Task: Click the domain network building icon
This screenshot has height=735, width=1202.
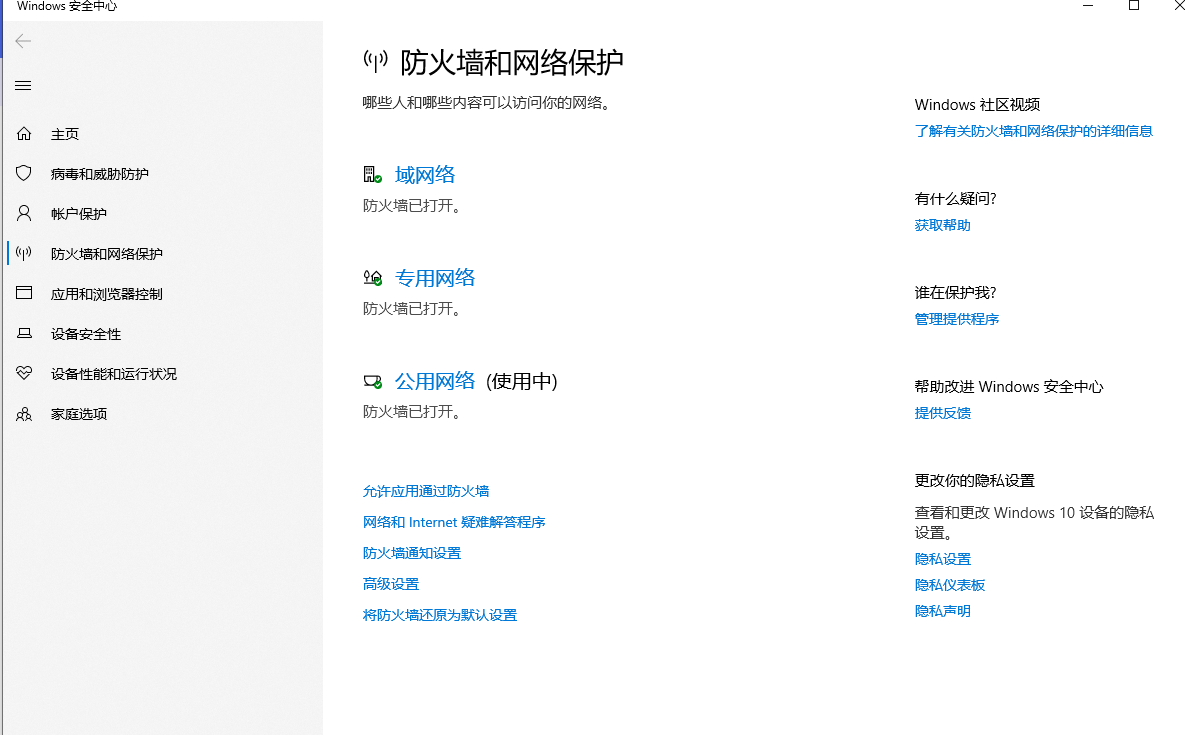Action: [372, 175]
